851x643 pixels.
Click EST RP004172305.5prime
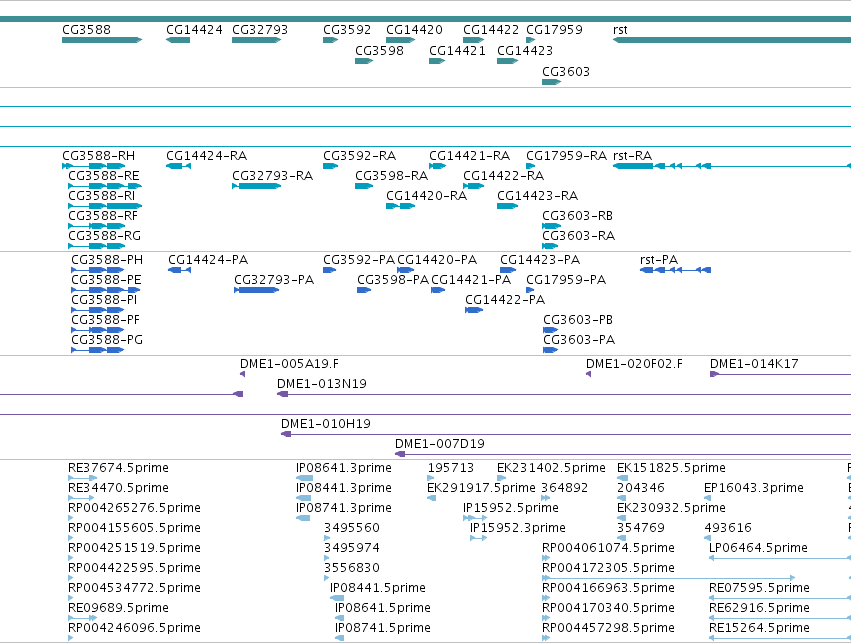(669, 578)
